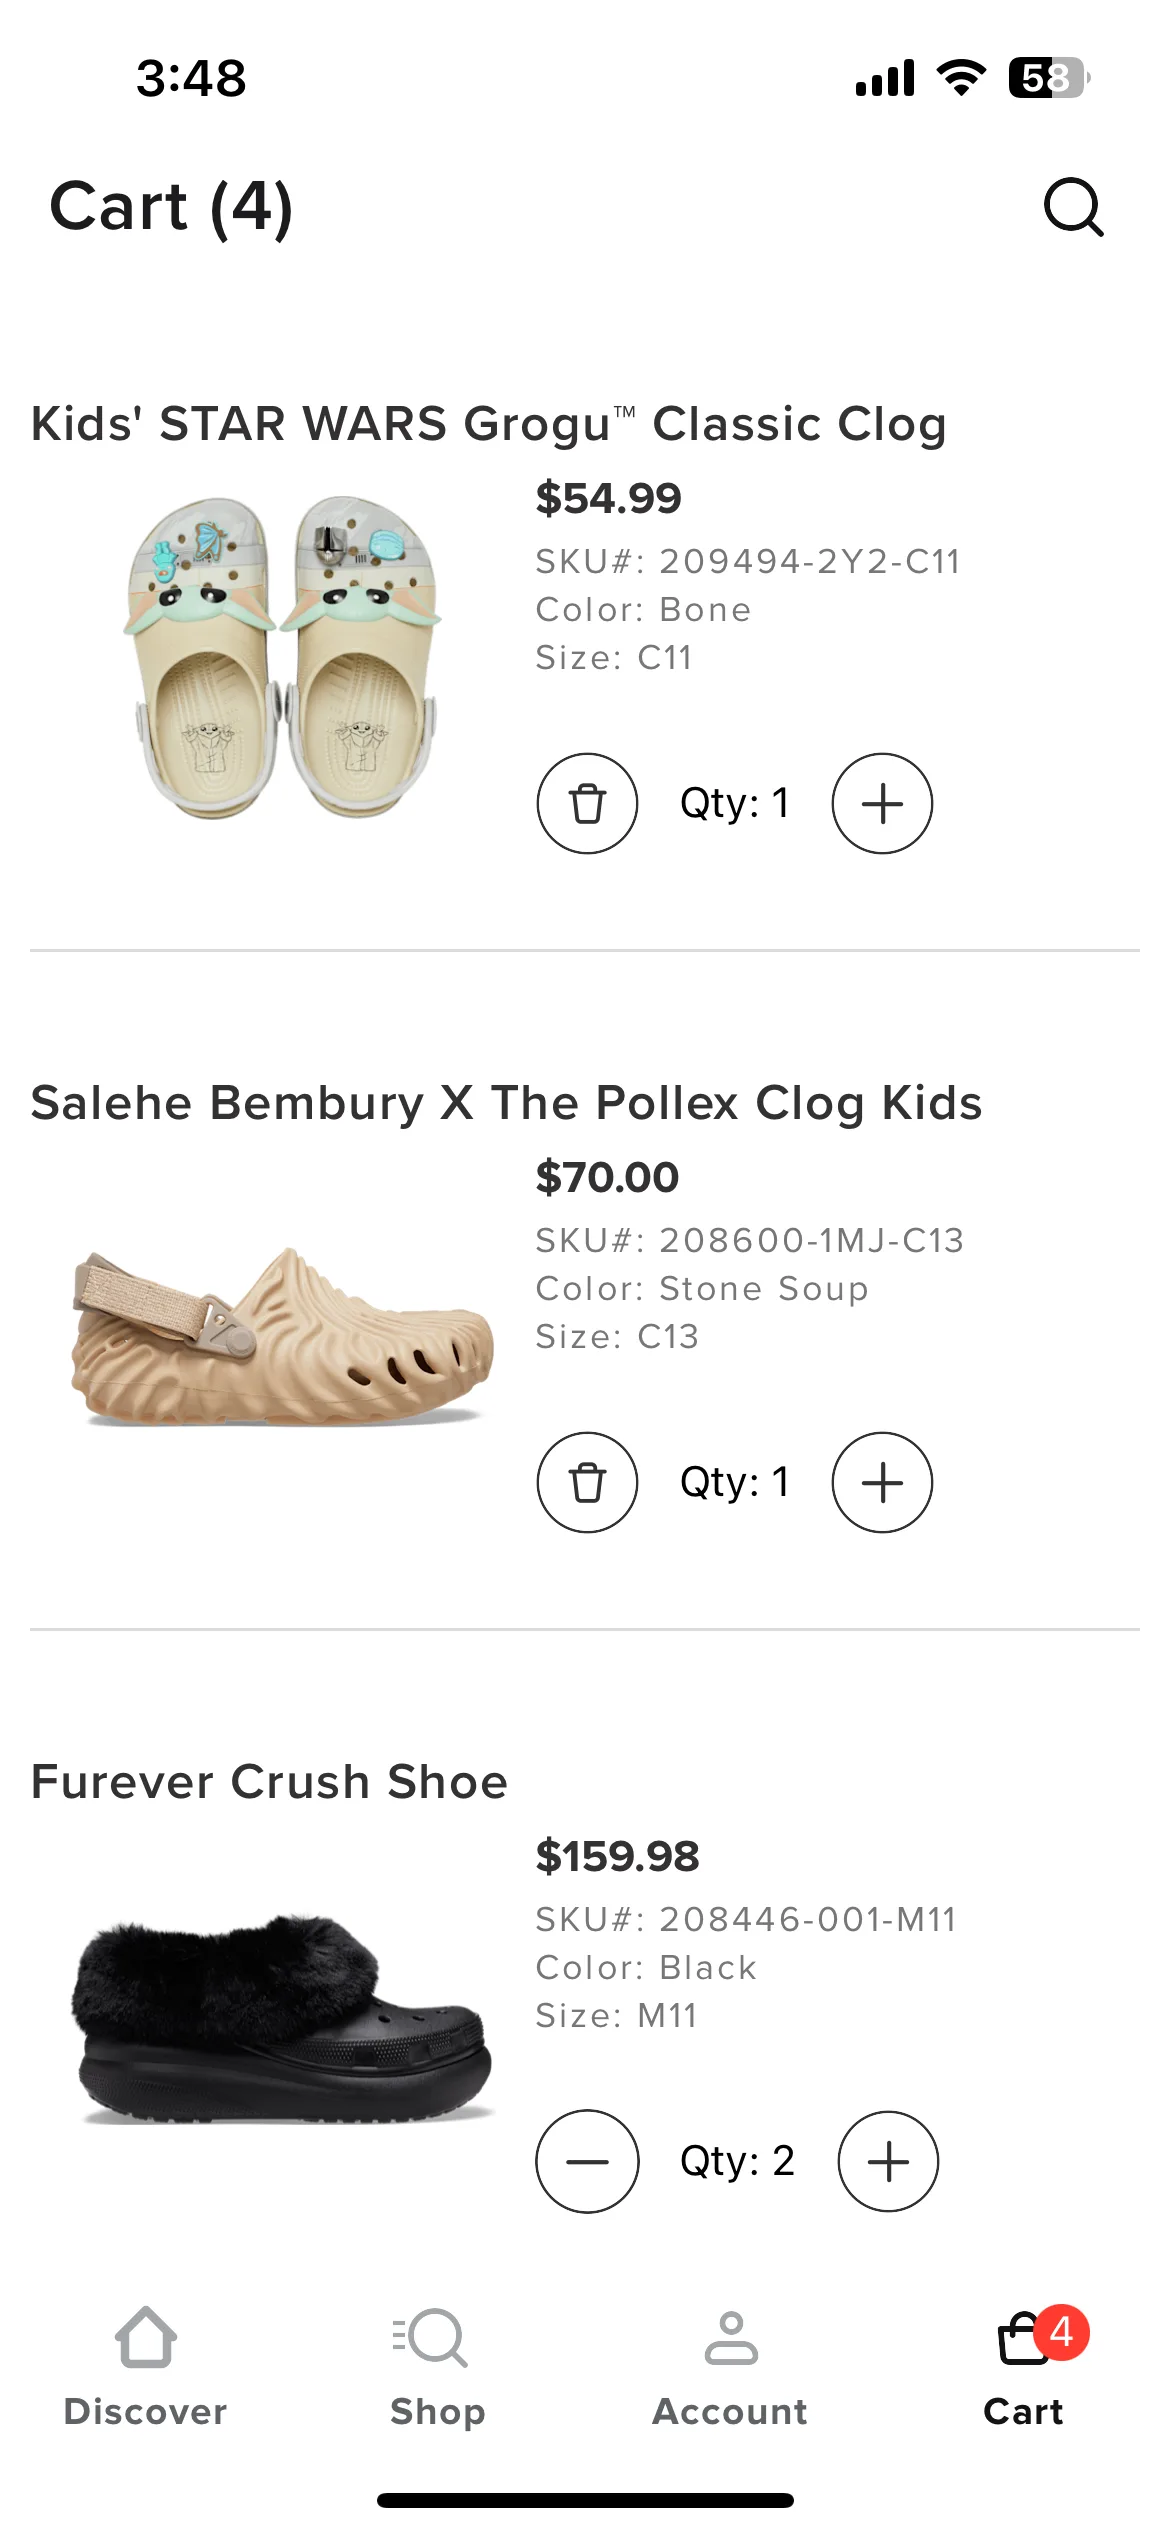This screenshot has width=1170, height=2532.
Task: Open Furever Crush Shoe product title
Action: [269, 1782]
